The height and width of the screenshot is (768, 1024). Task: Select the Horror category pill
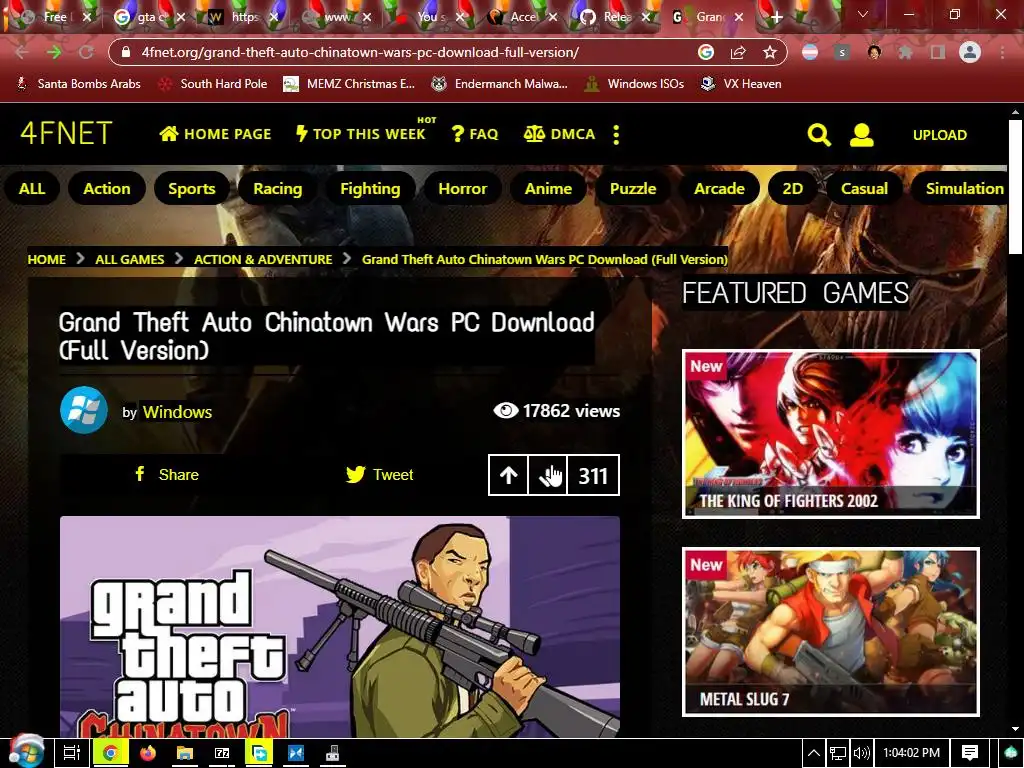462,189
